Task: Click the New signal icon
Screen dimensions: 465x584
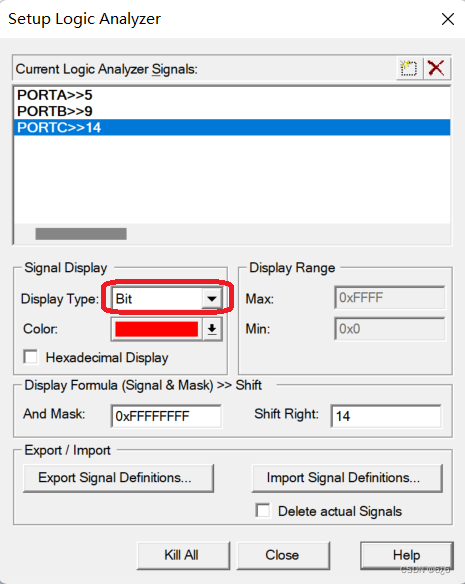Action: 409,69
